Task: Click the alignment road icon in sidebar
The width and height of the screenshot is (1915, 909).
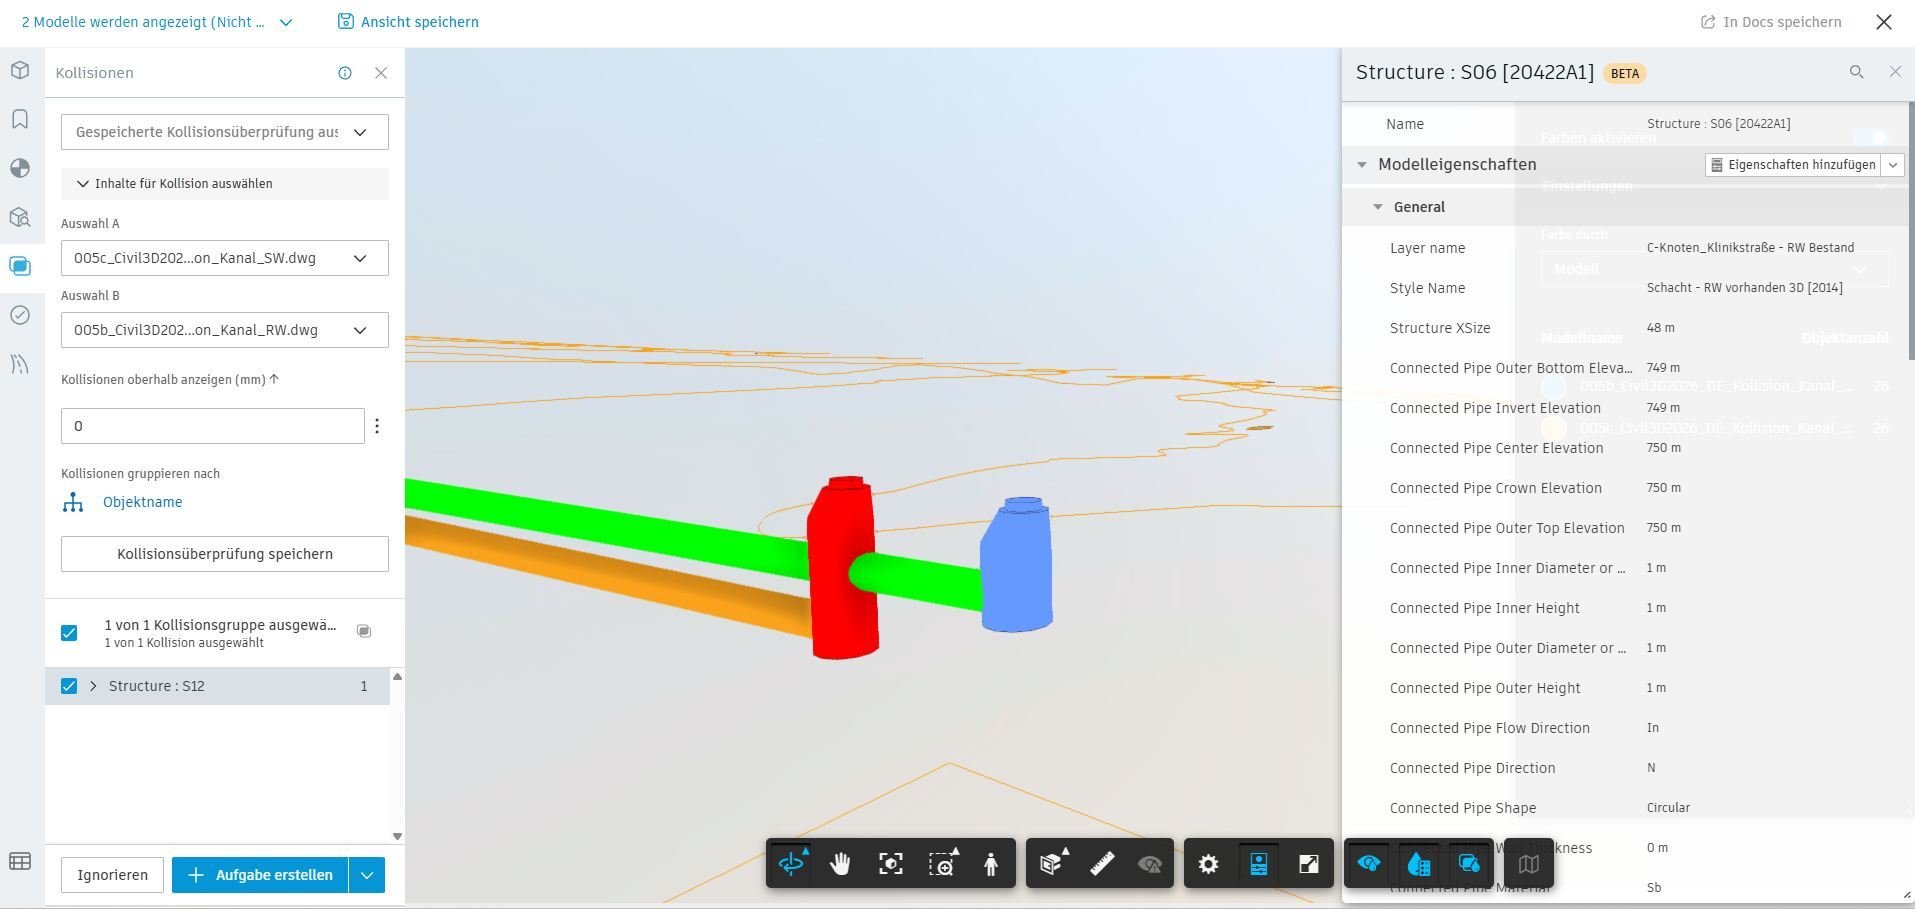Action: pyautogui.click(x=20, y=364)
